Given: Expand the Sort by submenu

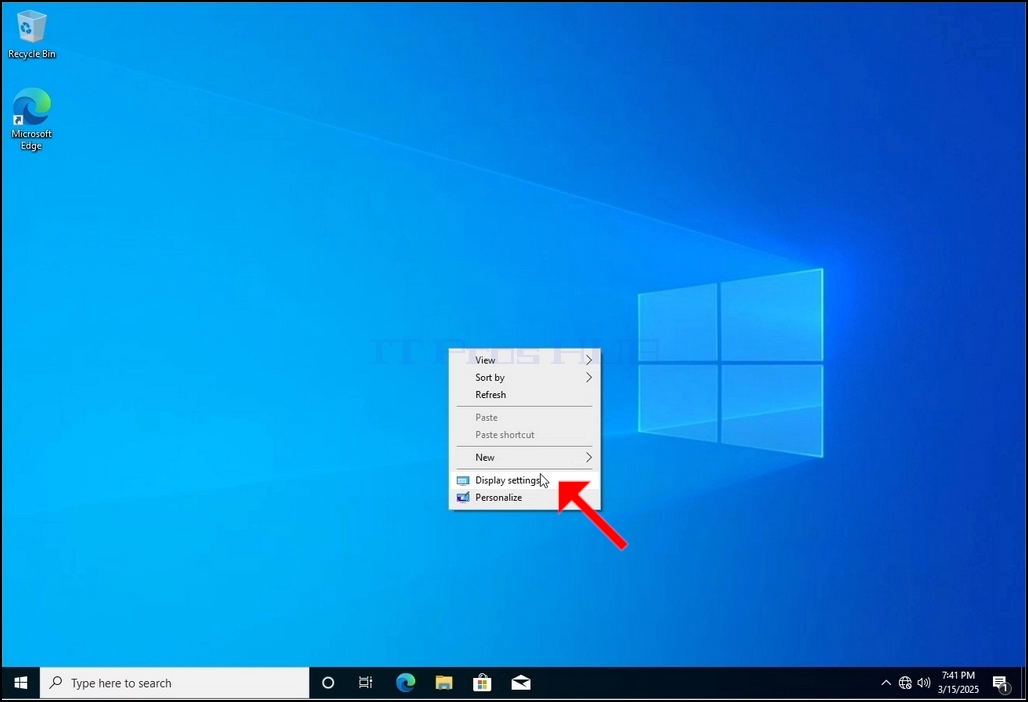Looking at the screenshot, I should (x=524, y=378).
